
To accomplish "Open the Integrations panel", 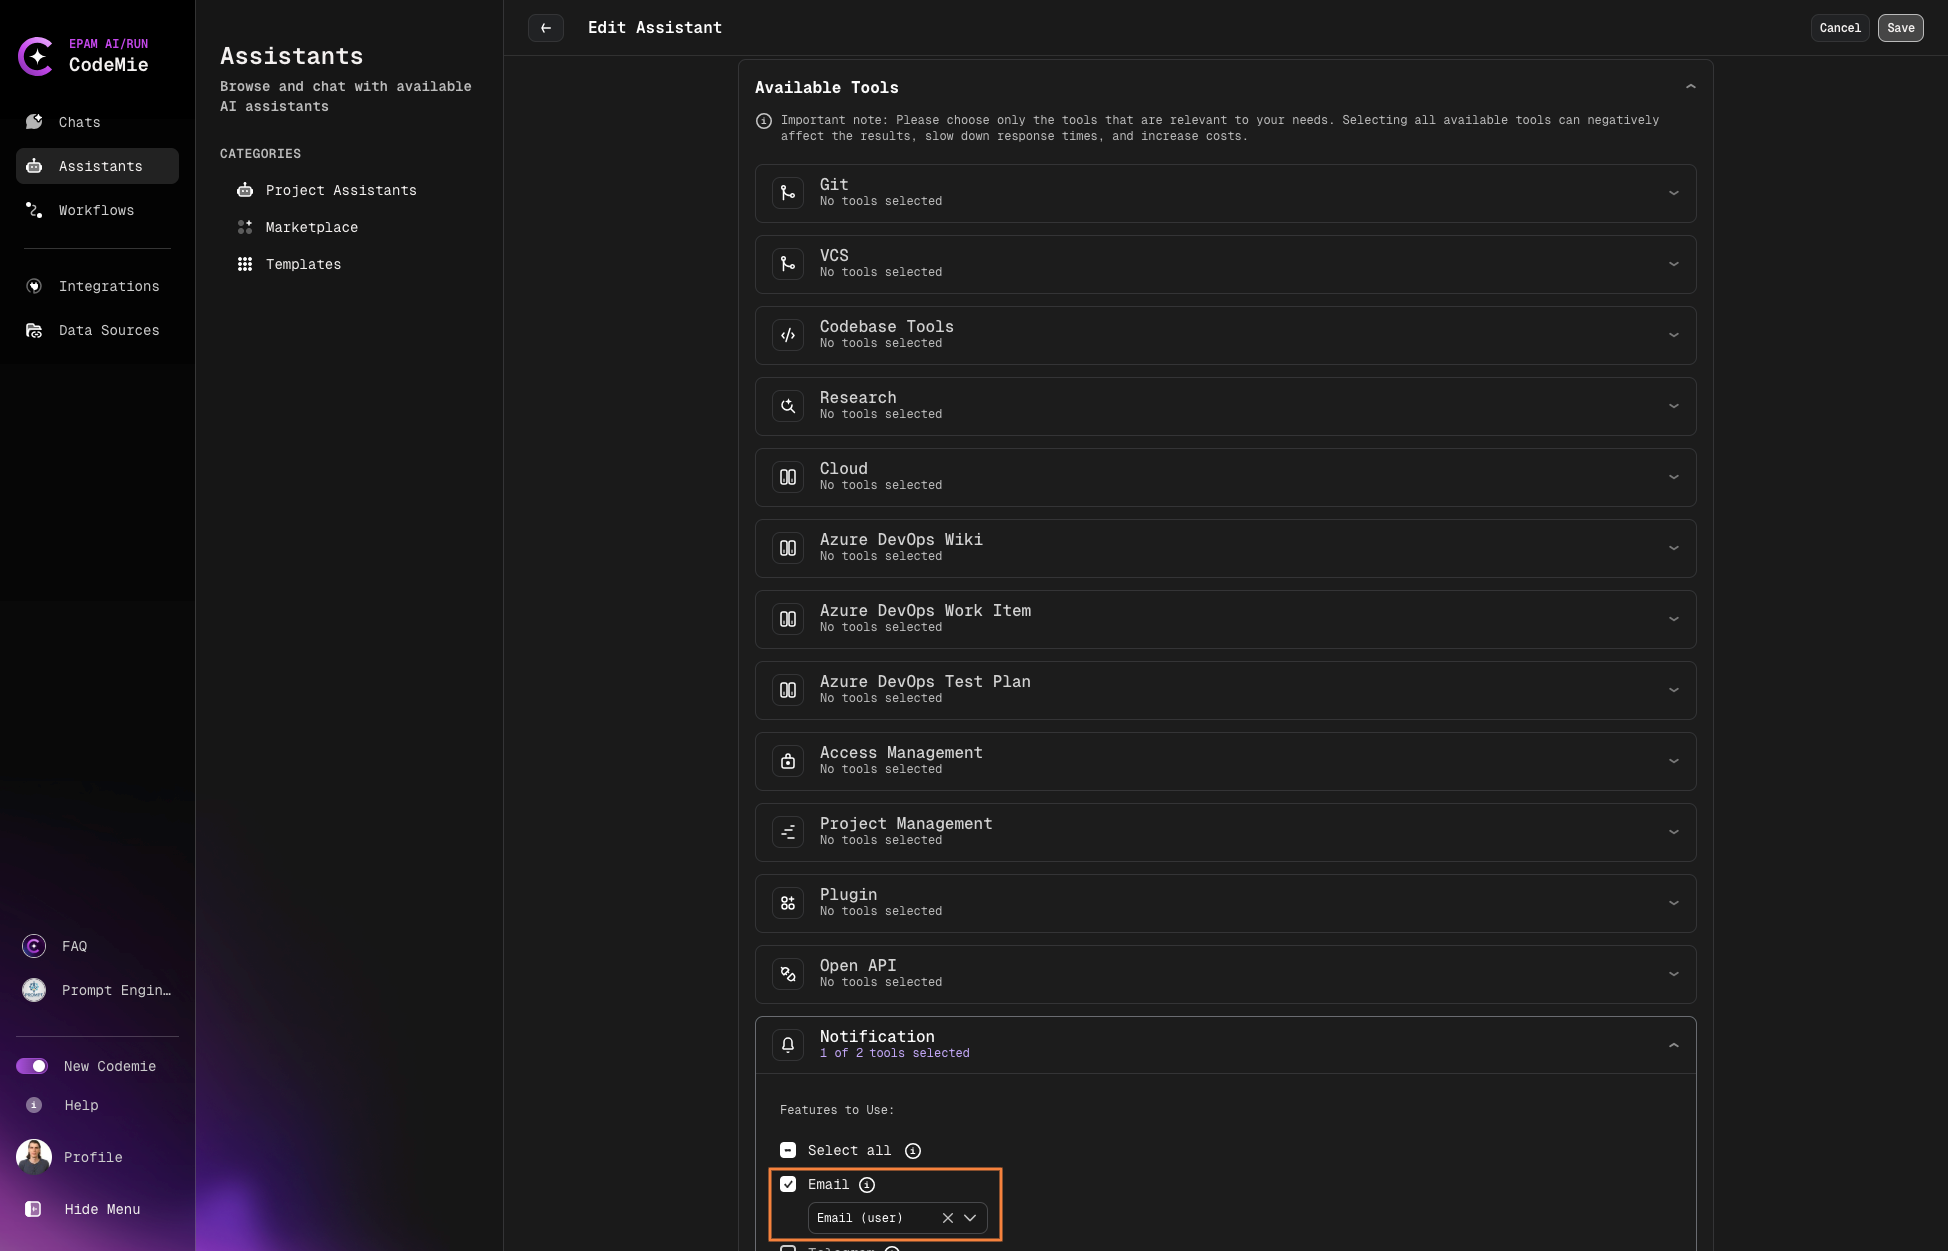I will [109, 286].
